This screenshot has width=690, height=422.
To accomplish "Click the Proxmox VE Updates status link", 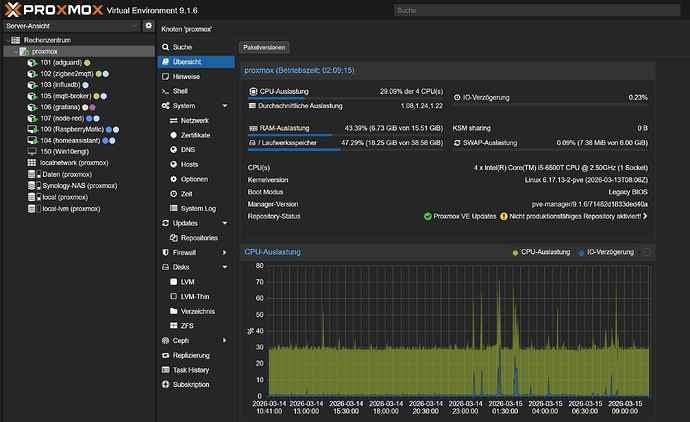I will pos(460,216).
